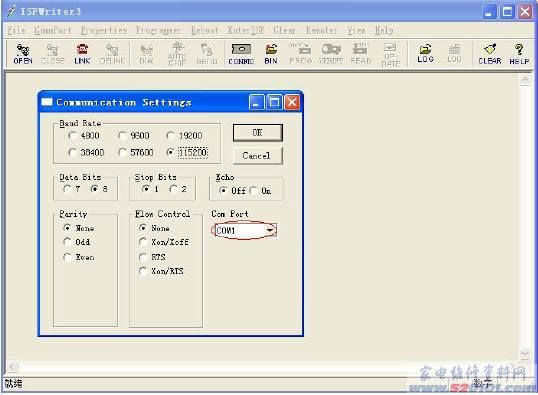Click the UPDATE toolbar icon
Image resolution: width=538 pixels, height=395 pixels.
(x=390, y=55)
